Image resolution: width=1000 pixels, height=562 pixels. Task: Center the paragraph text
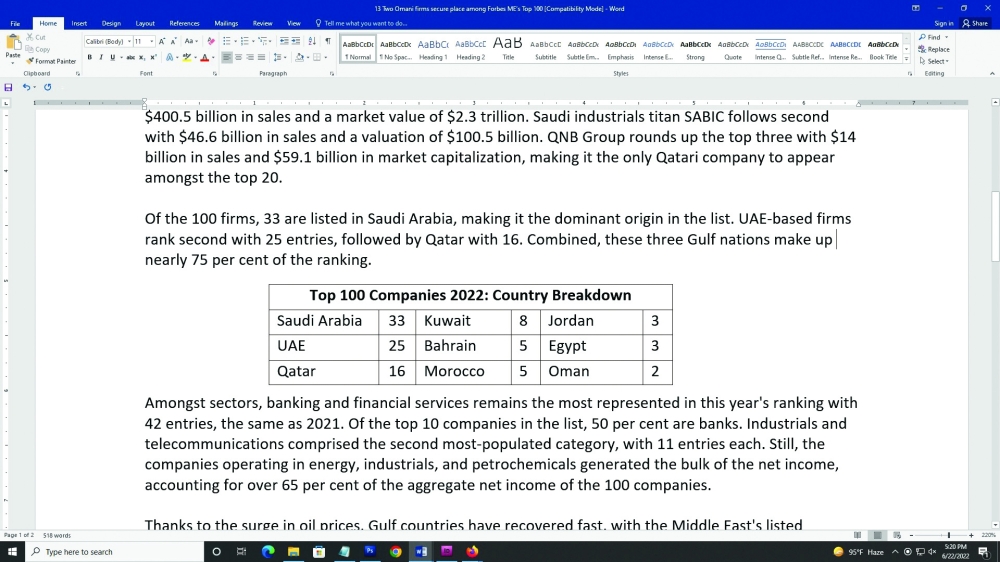coord(239,57)
